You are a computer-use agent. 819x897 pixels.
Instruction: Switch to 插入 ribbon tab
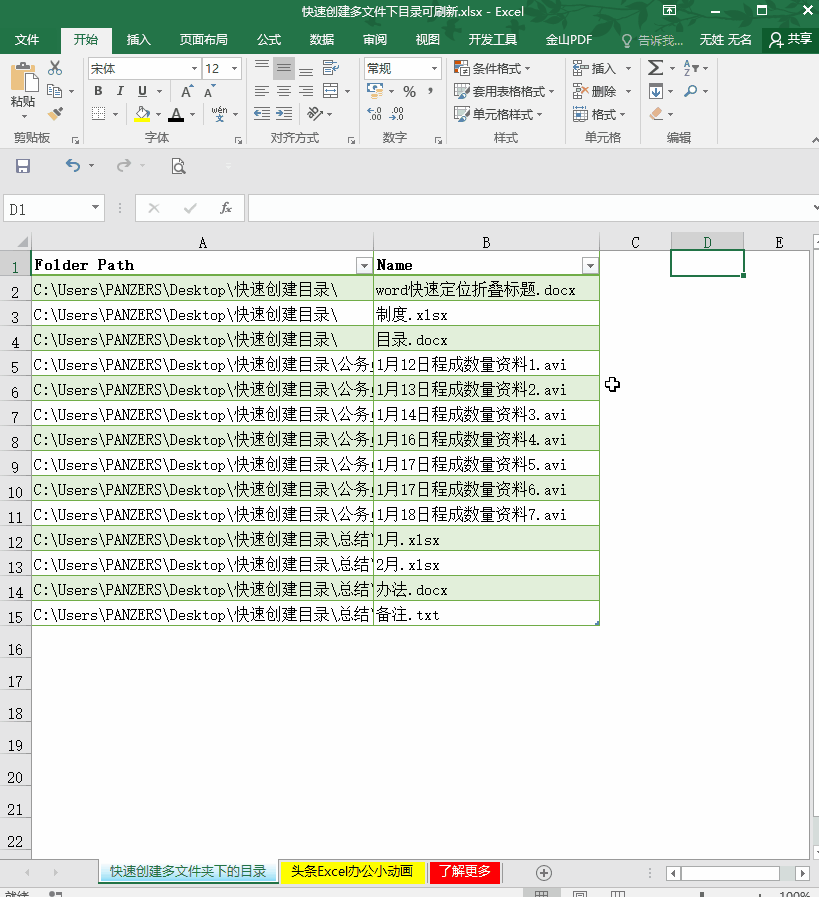click(138, 39)
